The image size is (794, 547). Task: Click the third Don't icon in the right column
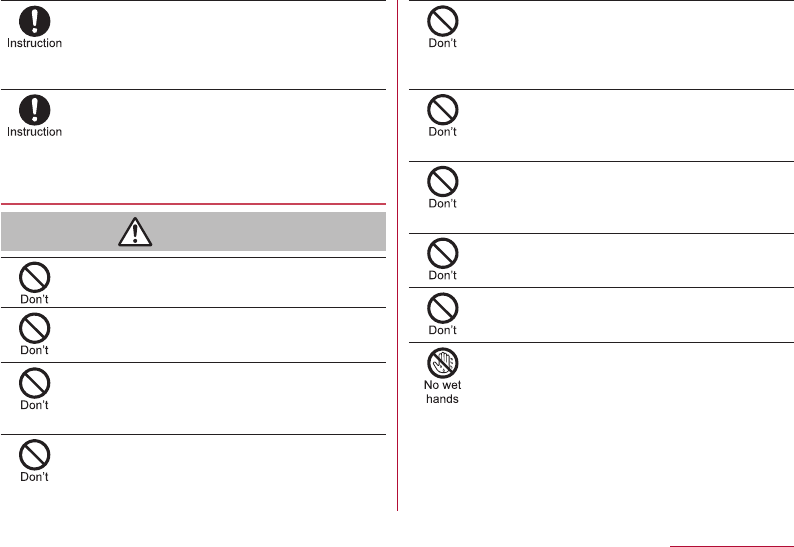click(443, 181)
